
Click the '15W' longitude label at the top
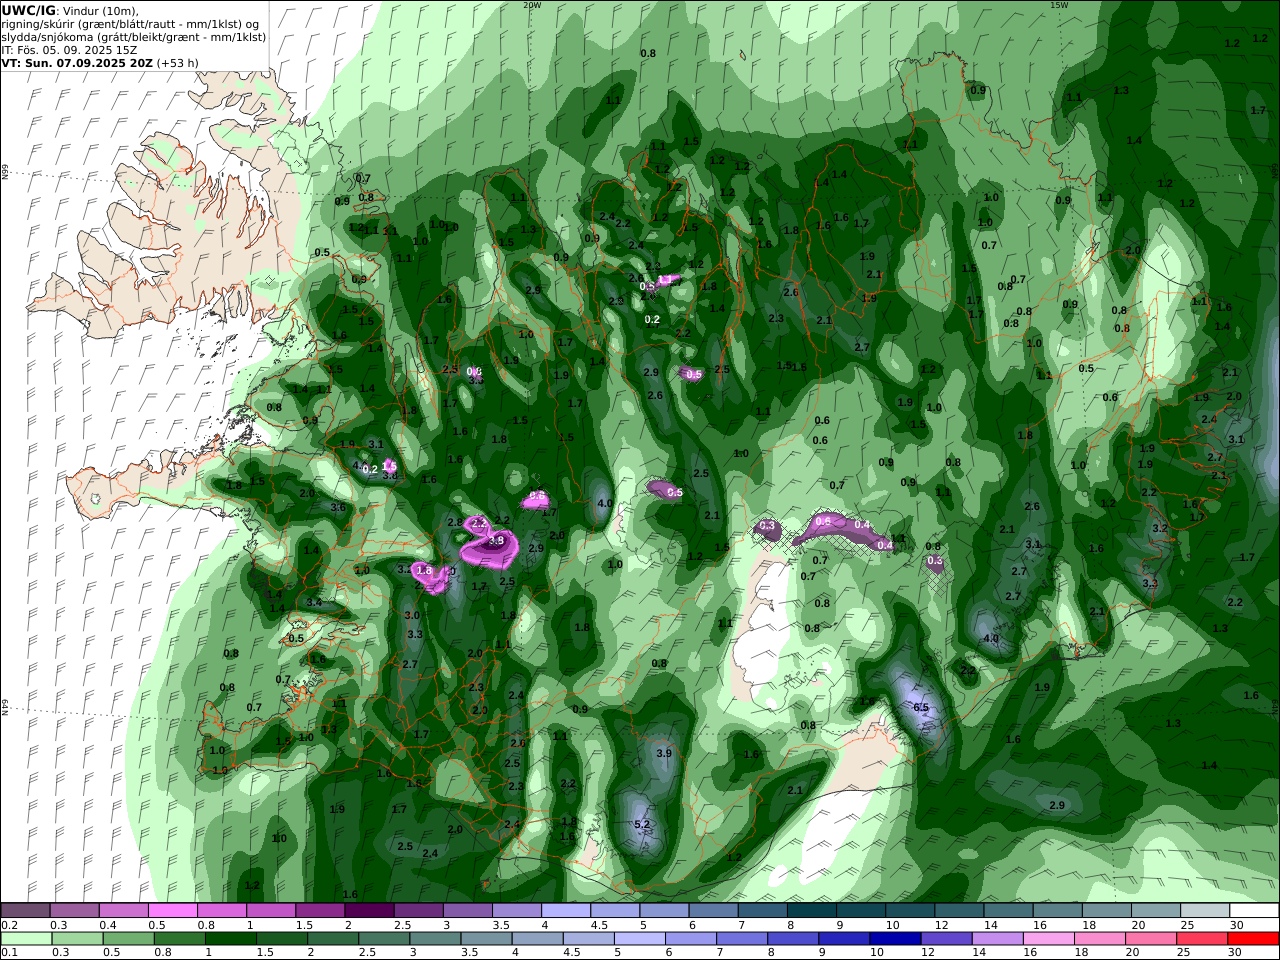click(x=1059, y=5)
